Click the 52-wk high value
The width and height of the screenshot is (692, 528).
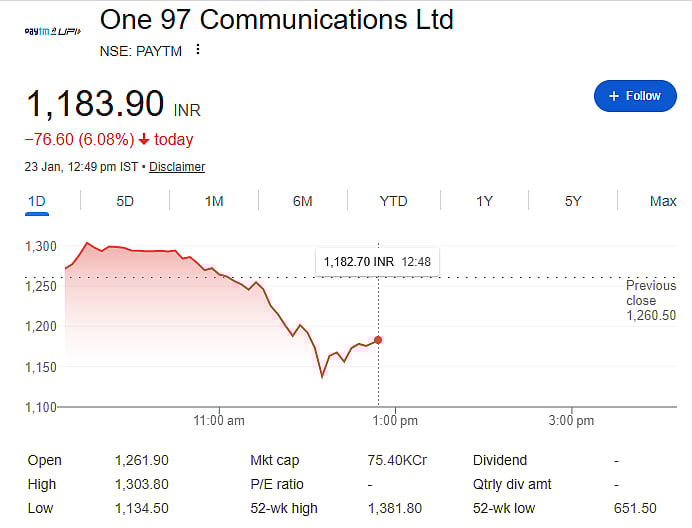(395, 509)
